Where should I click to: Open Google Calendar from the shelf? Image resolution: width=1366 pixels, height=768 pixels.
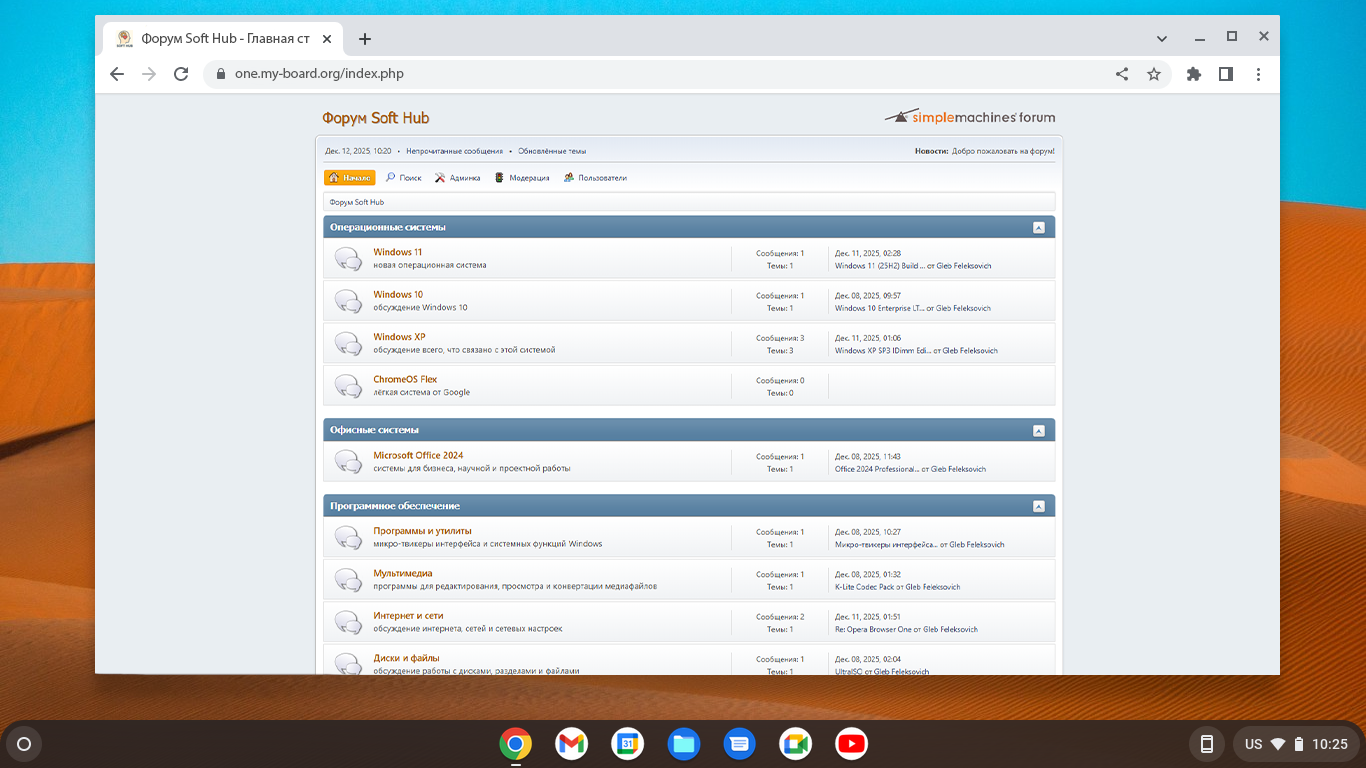pos(628,744)
